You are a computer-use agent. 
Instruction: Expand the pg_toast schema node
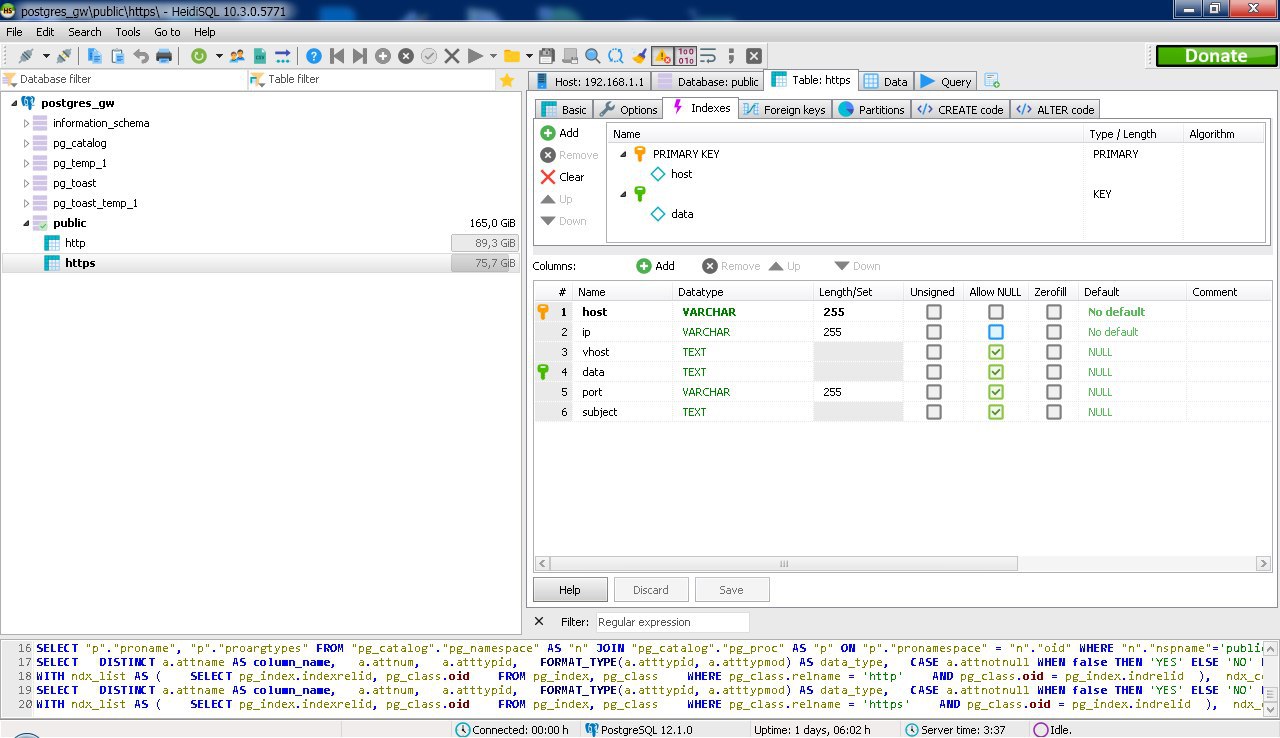(x=27, y=183)
